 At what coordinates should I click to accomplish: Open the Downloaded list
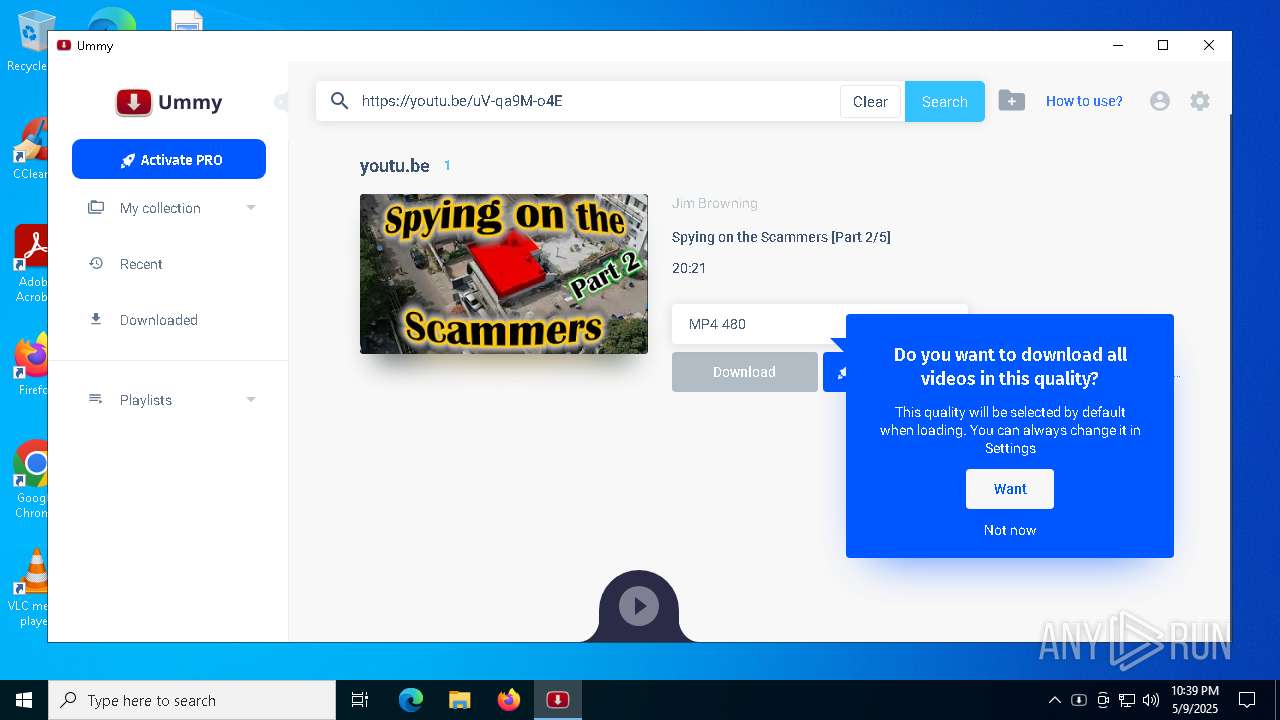click(x=159, y=320)
